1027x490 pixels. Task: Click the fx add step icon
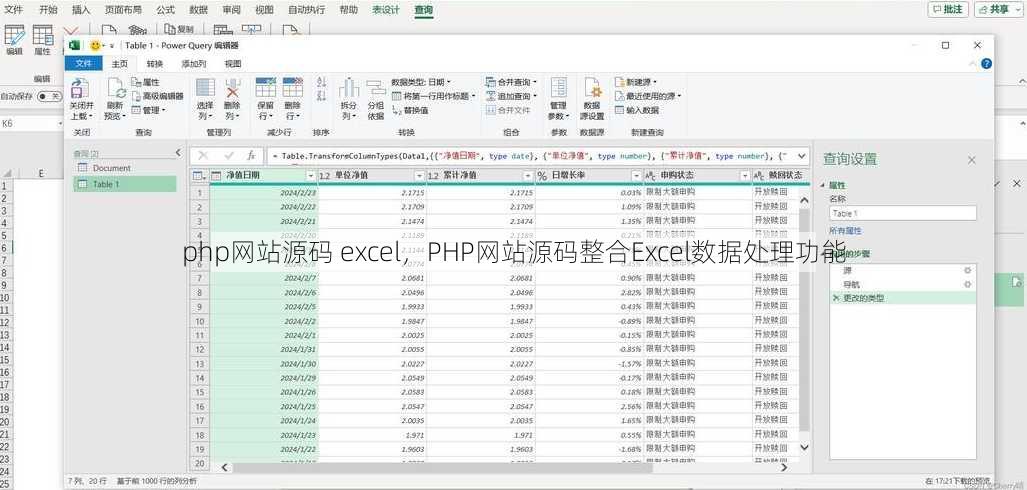point(252,156)
